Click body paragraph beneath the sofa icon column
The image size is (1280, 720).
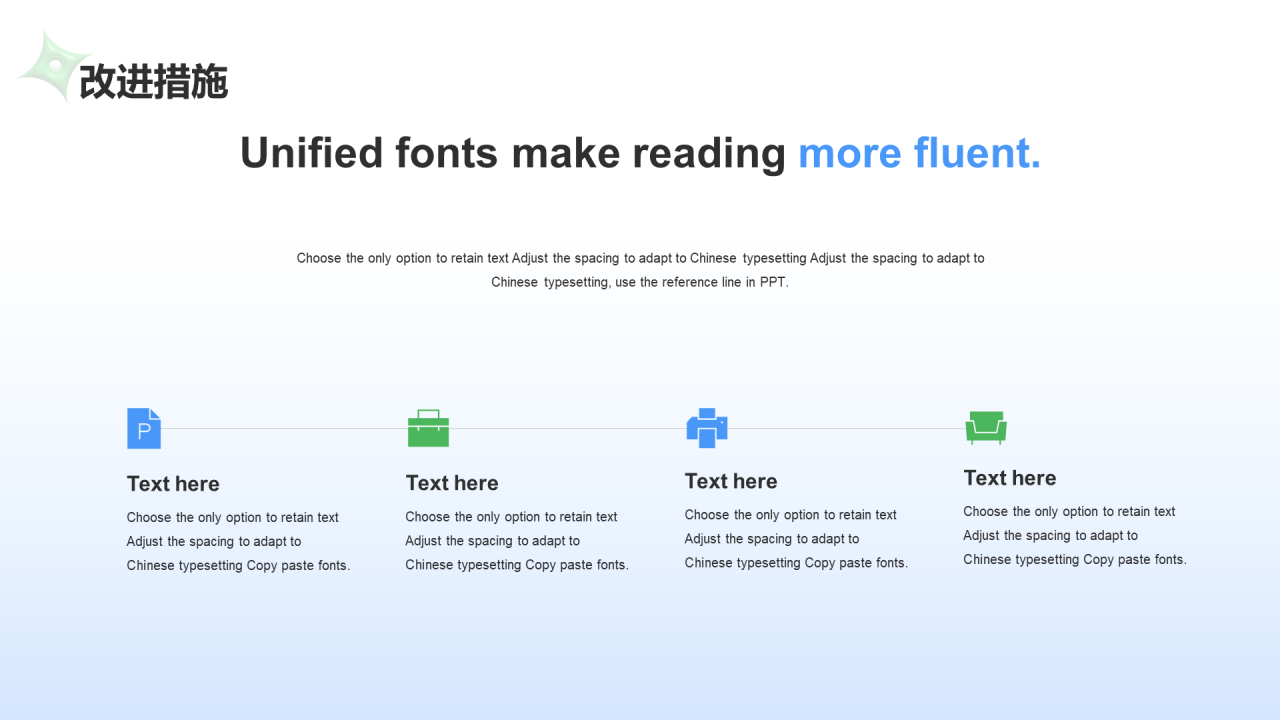pos(1075,536)
